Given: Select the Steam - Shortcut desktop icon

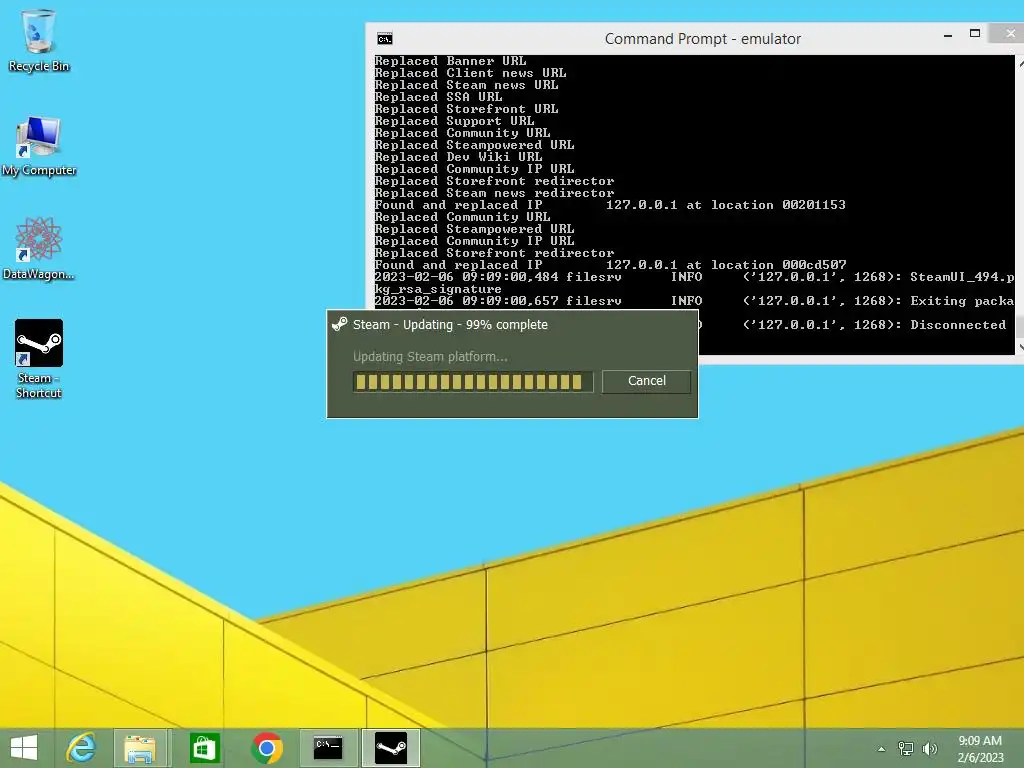Looking at the screenshot, I should click(39, 359).
